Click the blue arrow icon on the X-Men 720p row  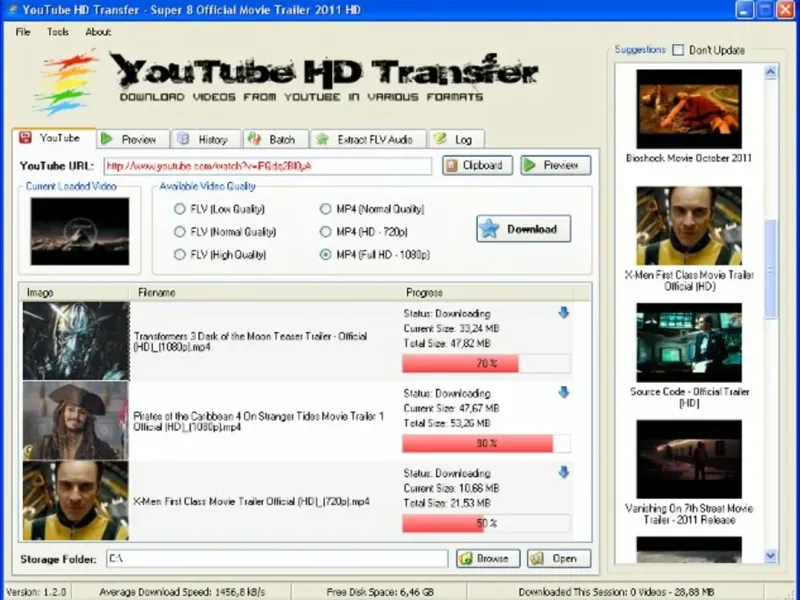point(563,472)
